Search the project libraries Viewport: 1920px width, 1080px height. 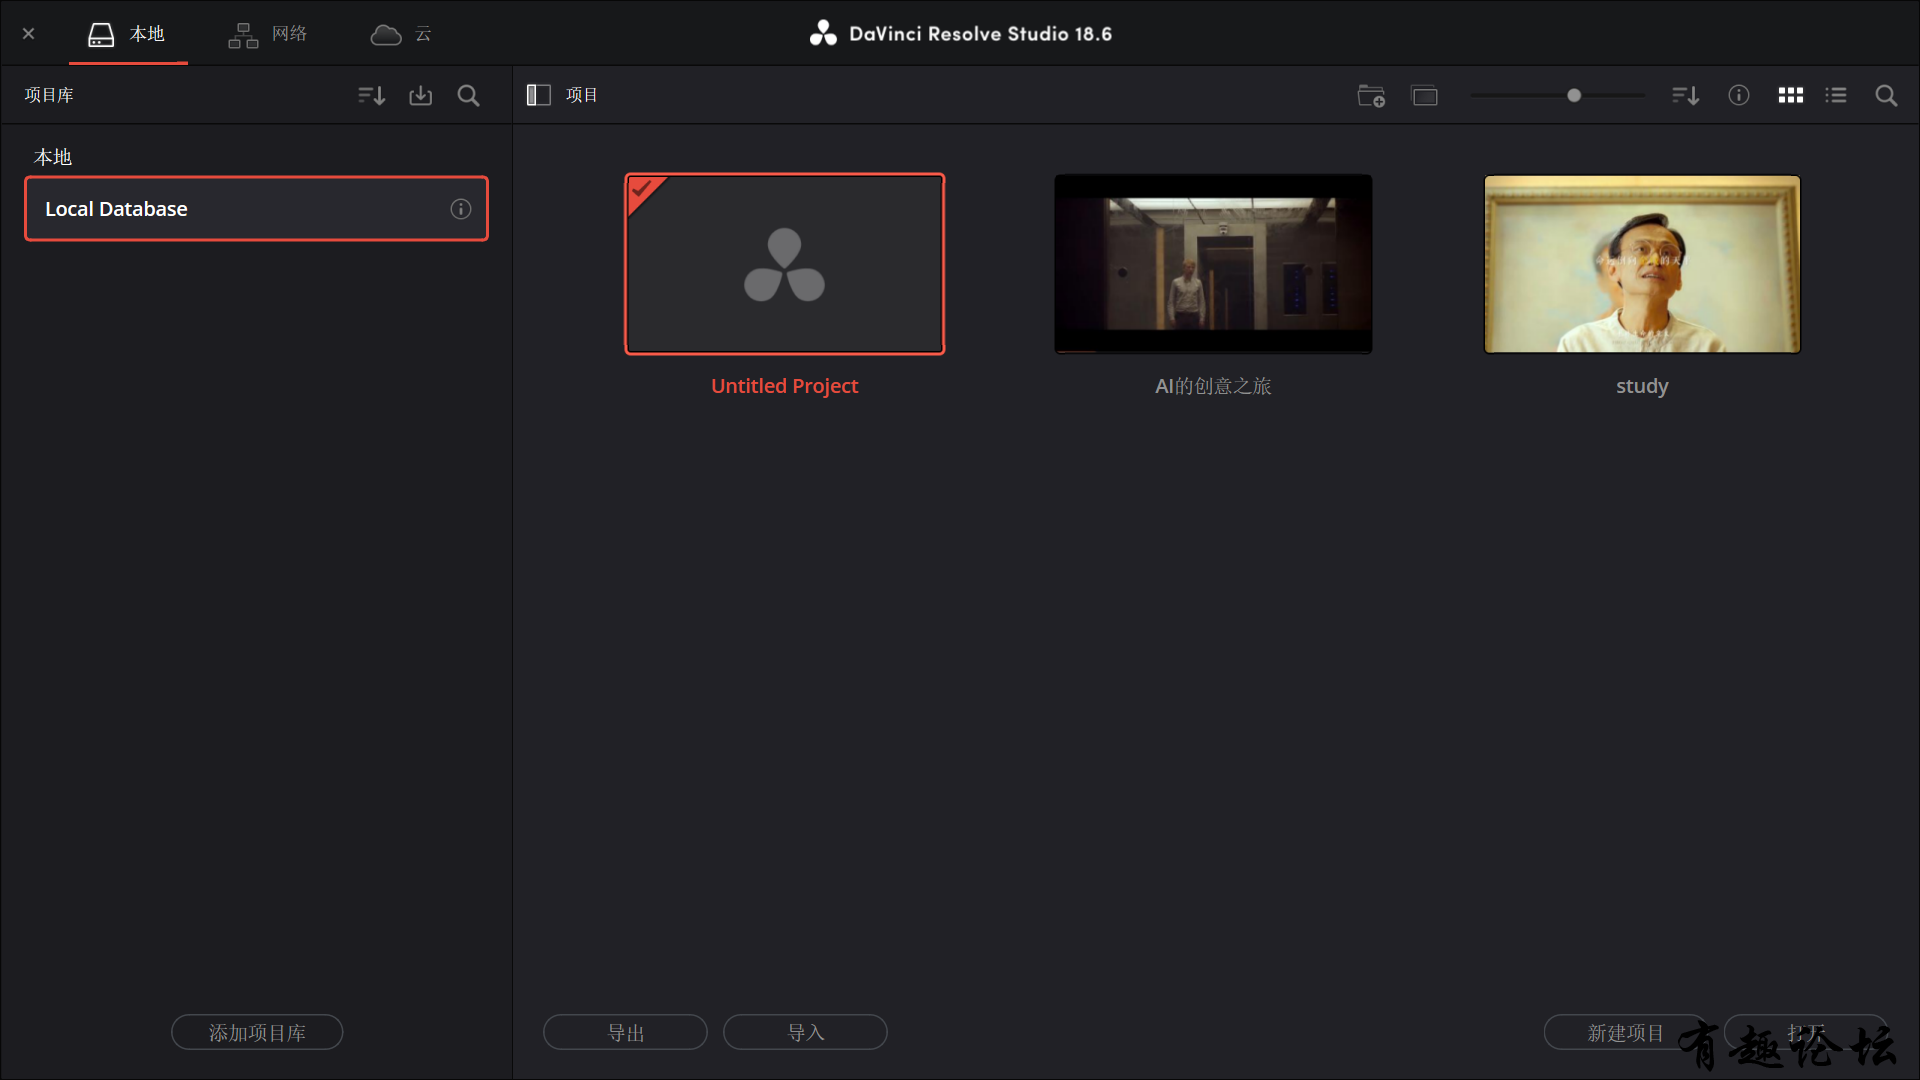click(468, 95)
